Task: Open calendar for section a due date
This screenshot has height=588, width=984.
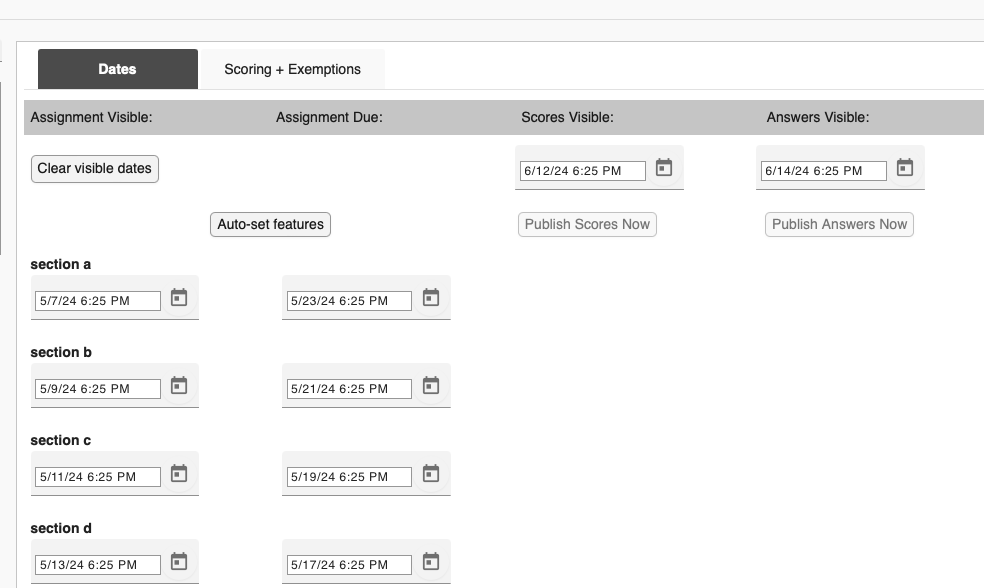Action: click(430, 297)
